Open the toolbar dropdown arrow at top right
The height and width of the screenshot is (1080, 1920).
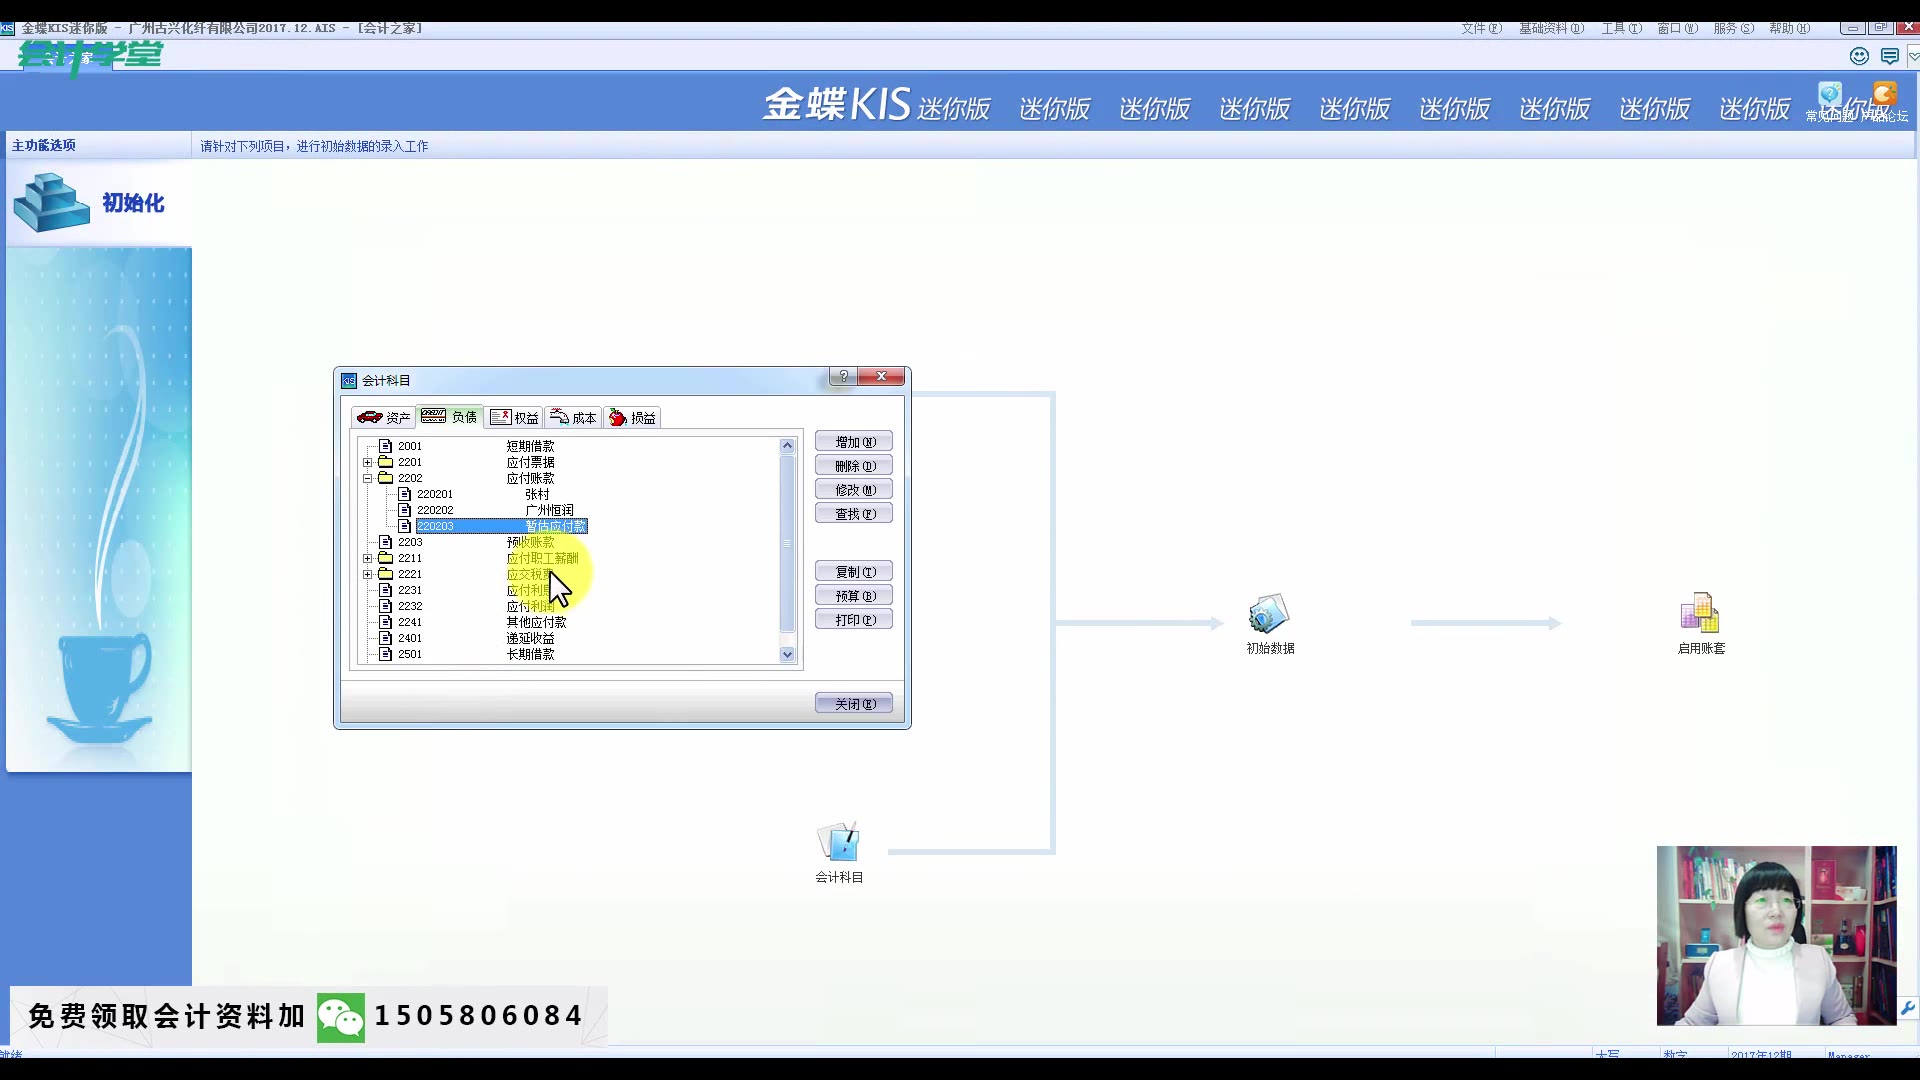point(1913,57)
